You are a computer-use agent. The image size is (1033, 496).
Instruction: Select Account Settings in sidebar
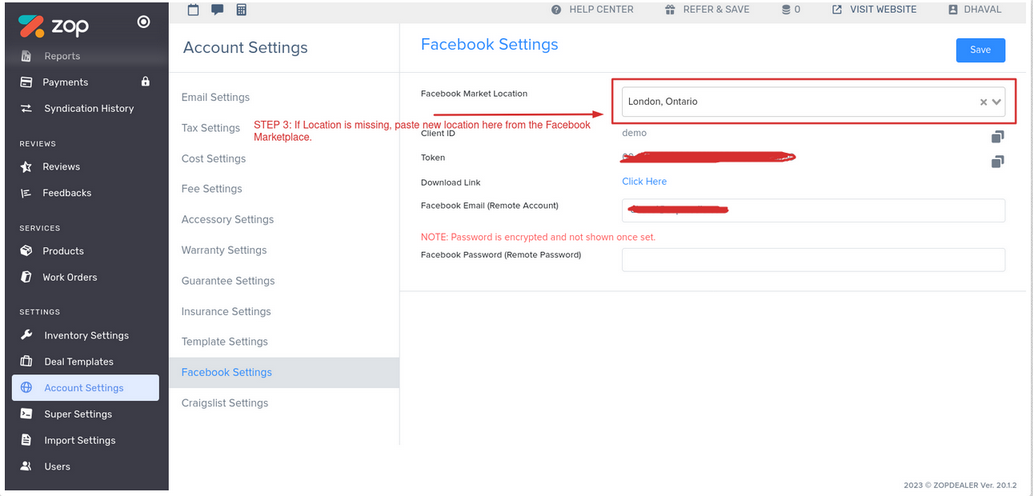tap(86, 388)
